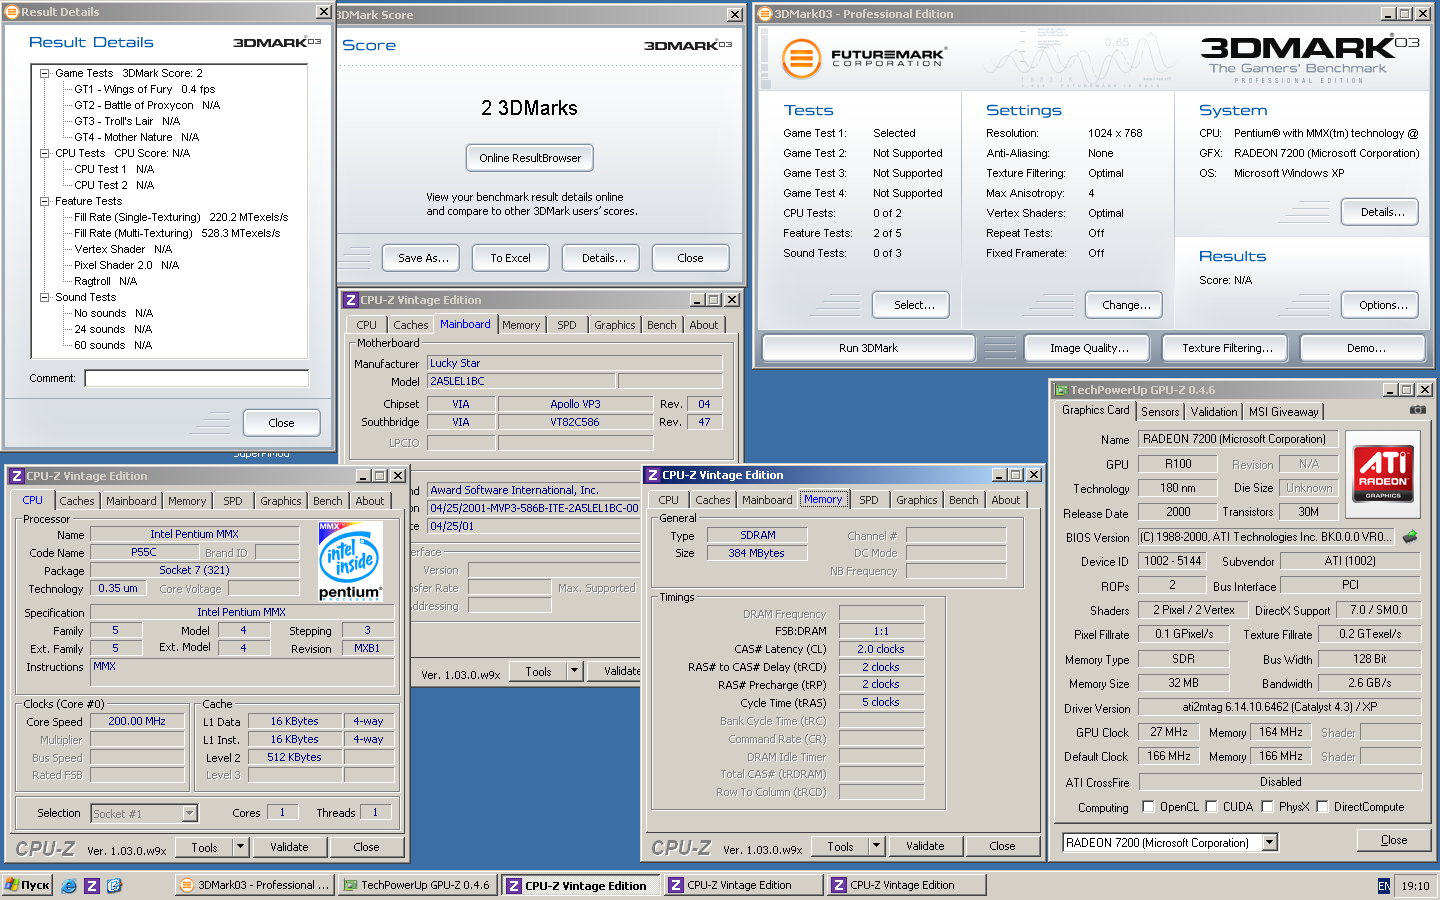Click the Result Details title bar icon
Screen dimensions: 1440x900
click(12, 12)
